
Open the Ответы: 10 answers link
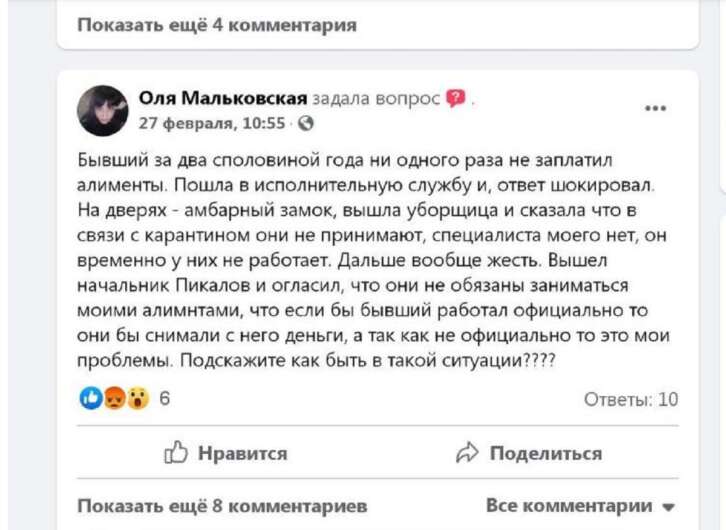[x=630, y=399]
